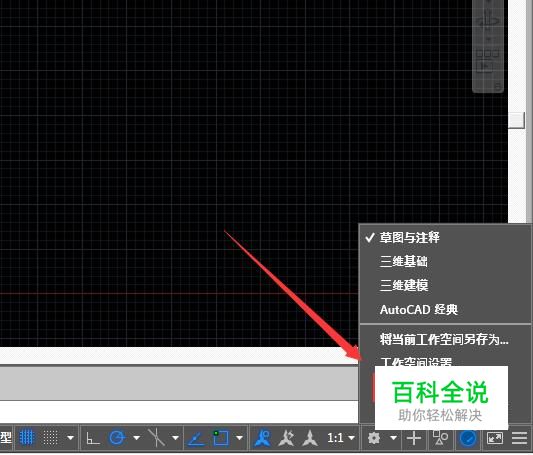Screen dimensions: 533x455
Task: Choose the 三维建模 workspace
Action: coord(445,285)
